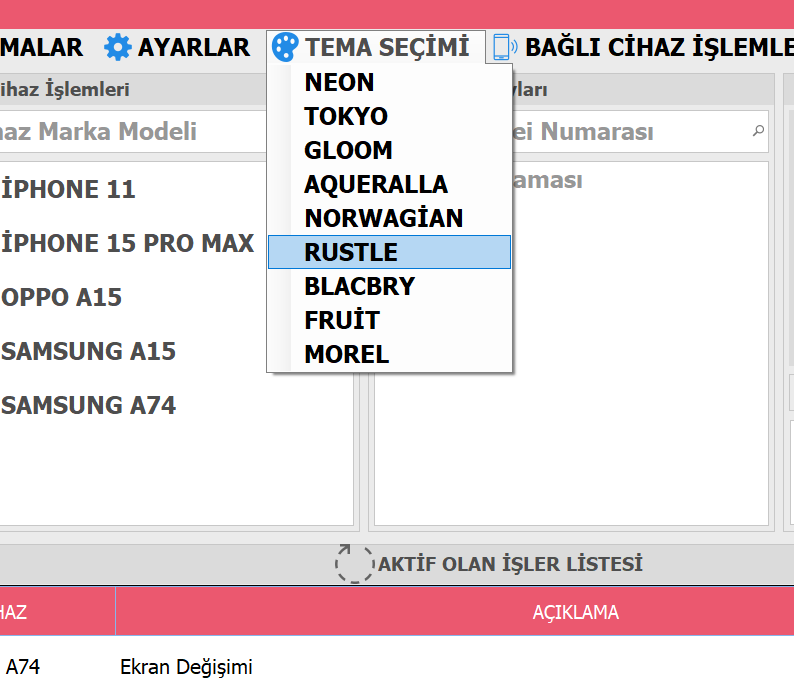Select the NEON theme
794x689 pixels.
click(x=340, y=82)
